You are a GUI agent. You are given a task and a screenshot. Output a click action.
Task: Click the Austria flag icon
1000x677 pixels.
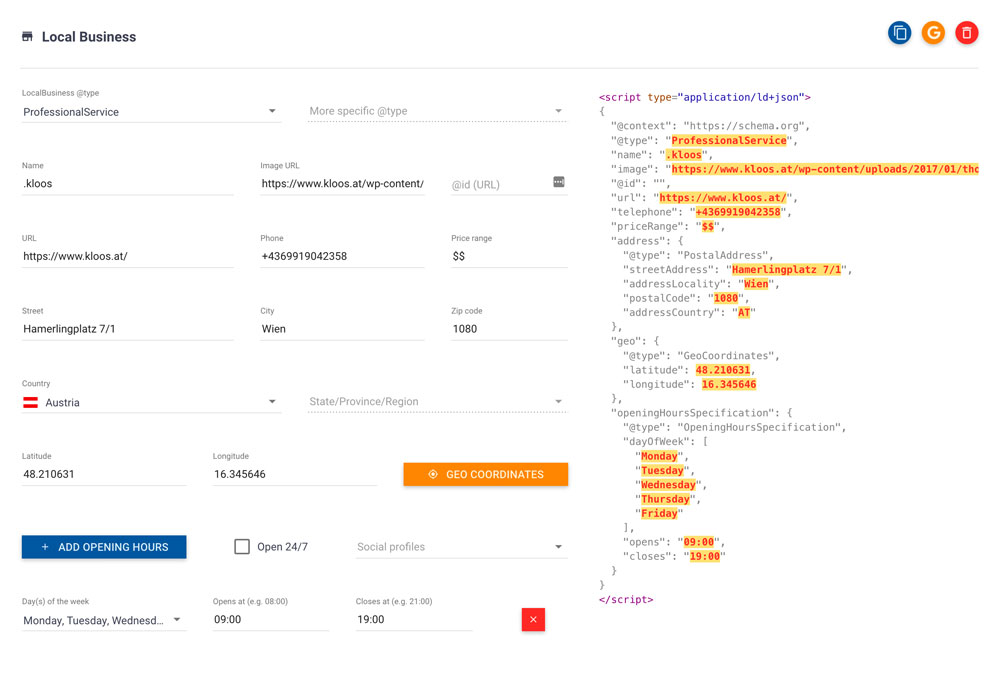pos(31,403)
